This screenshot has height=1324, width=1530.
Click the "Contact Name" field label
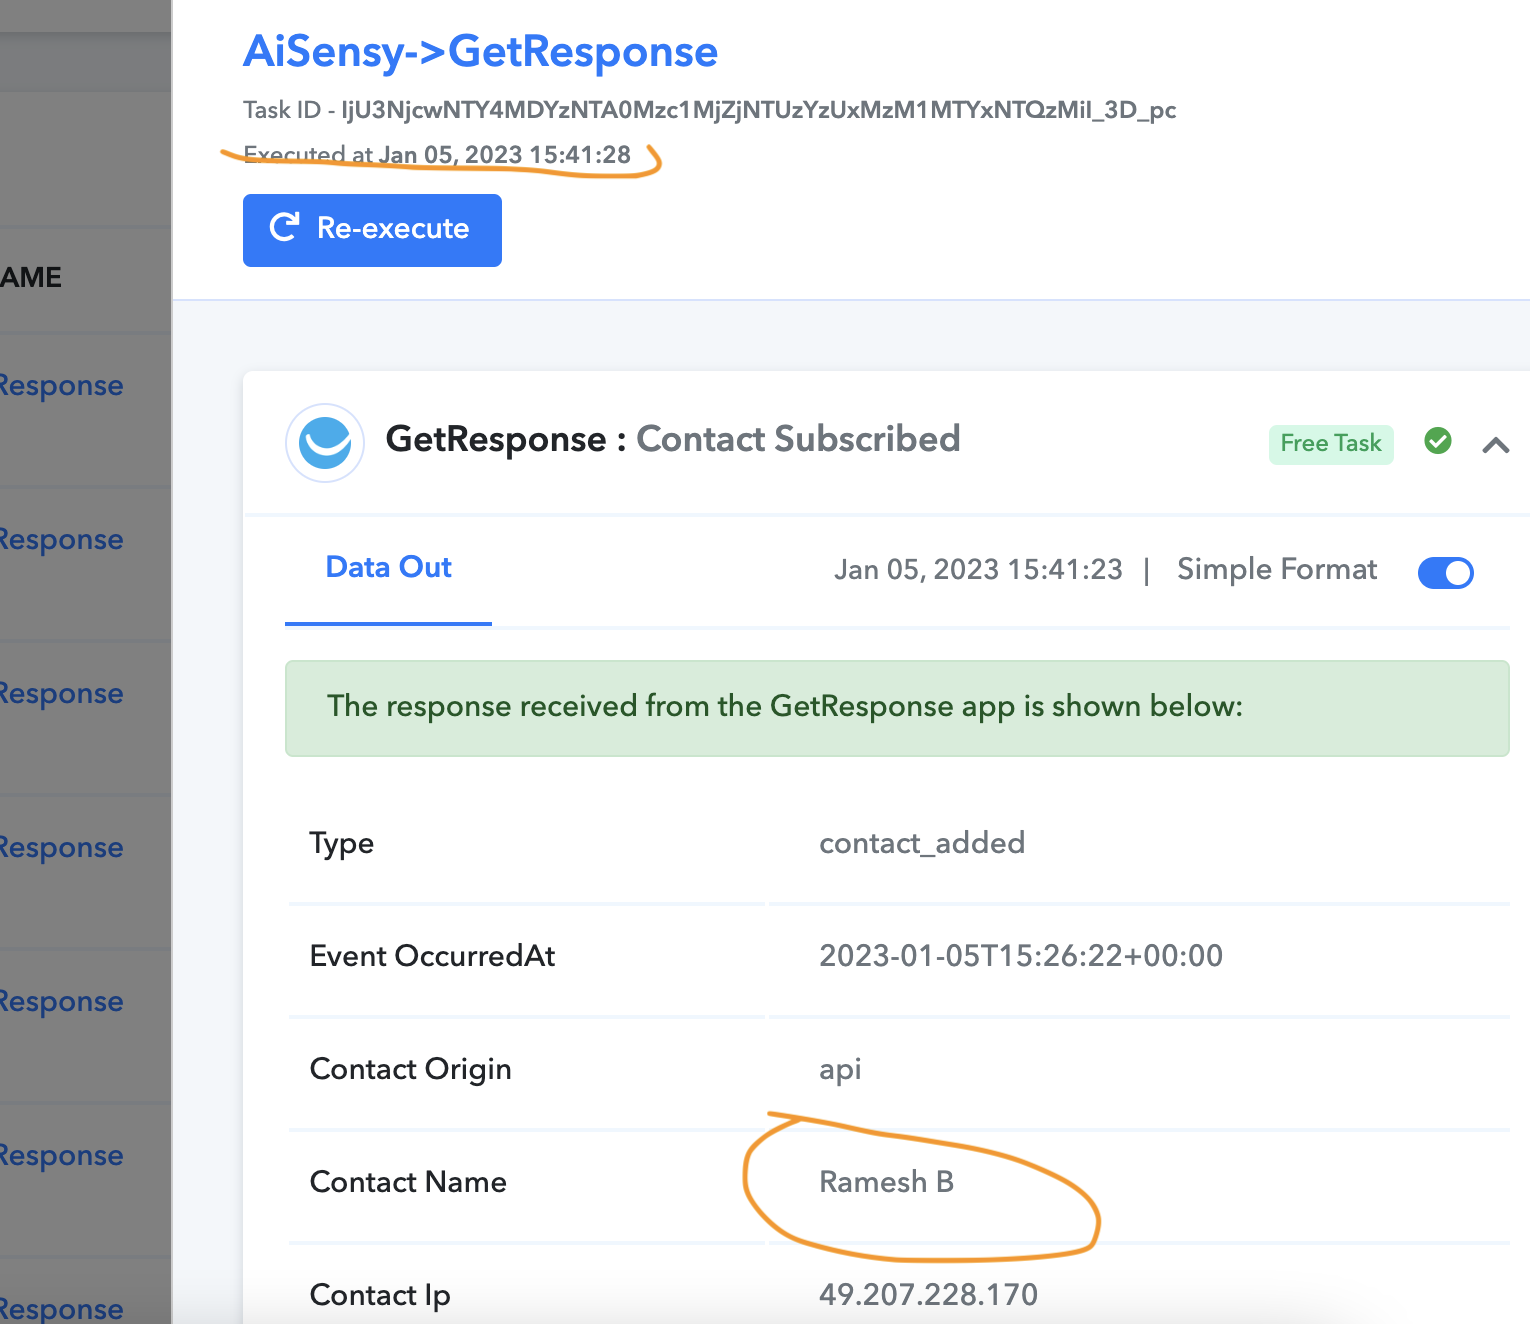click(x=408, y=1182)
